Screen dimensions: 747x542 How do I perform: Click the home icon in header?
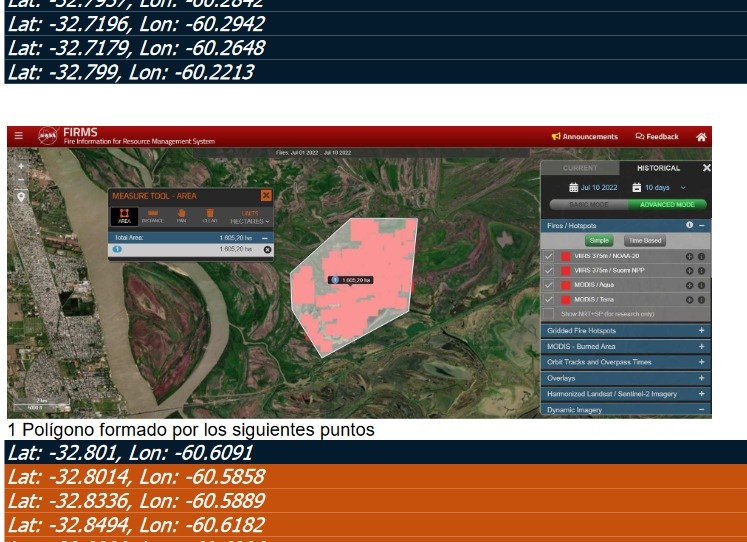coord(701,137)
